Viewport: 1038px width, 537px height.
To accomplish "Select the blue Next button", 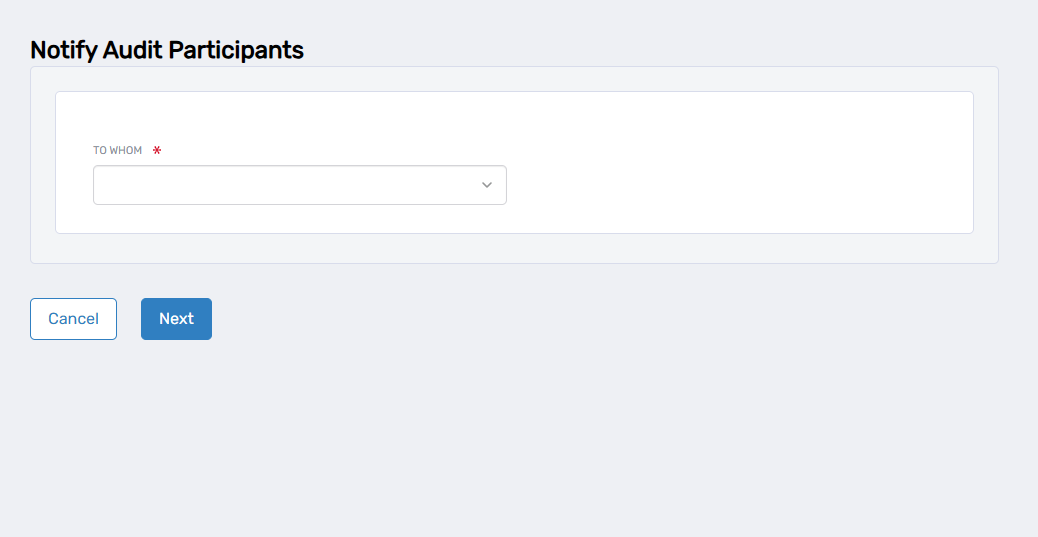I will [176, 319].
